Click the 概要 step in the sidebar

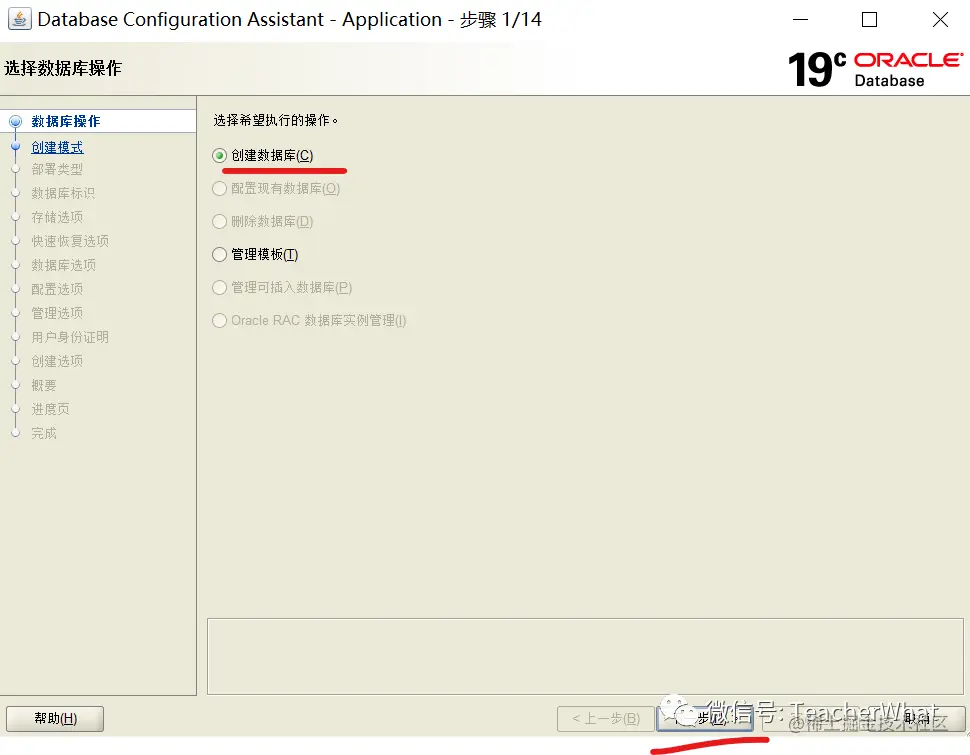click(x=44, y=386)
